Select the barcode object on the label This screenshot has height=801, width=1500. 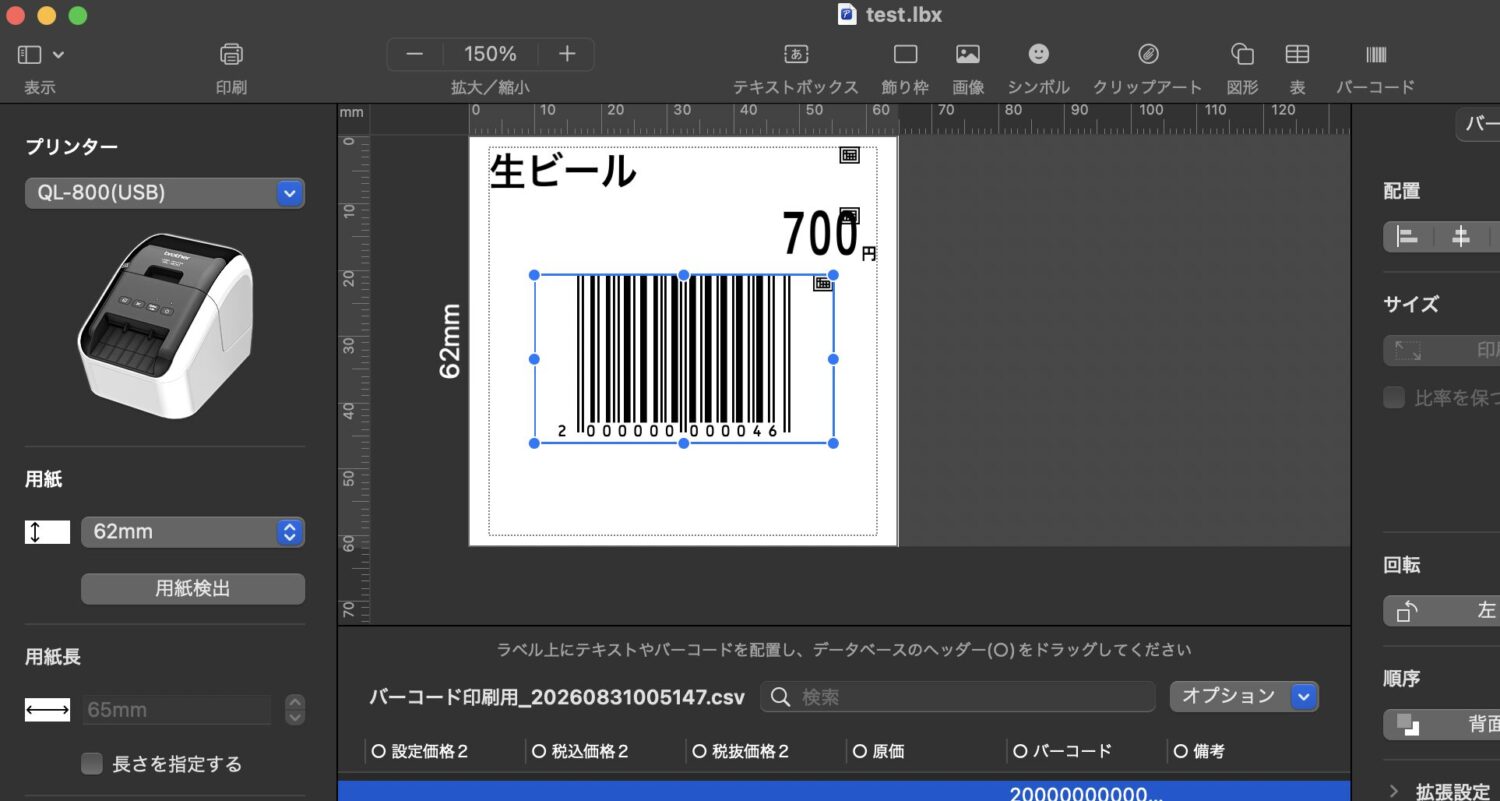[x=683, y=358]
